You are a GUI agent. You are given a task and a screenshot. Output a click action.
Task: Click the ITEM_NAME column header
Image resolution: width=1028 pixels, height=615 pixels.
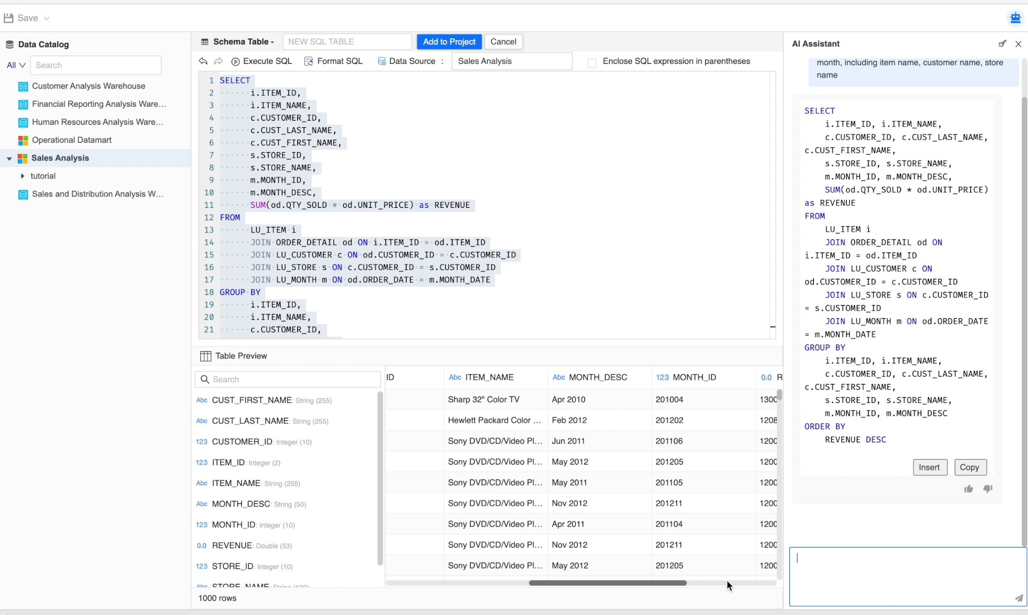pos(496,377)
